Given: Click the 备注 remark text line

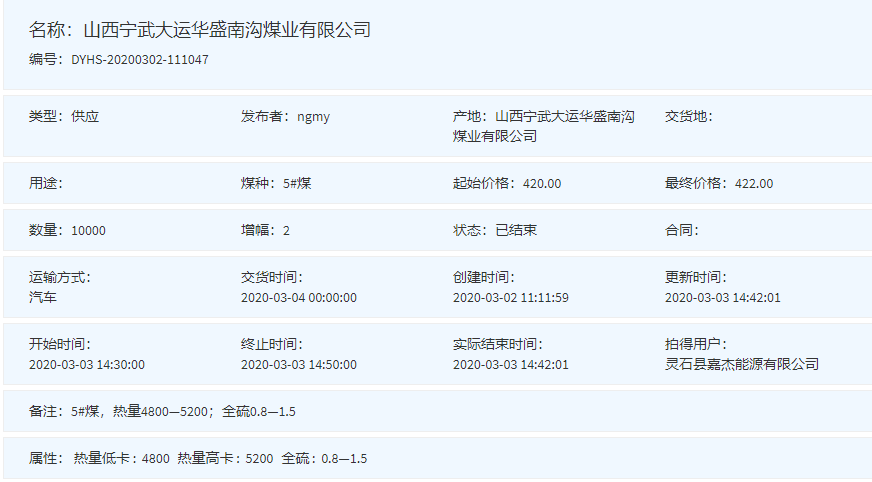Looking at the screenshot, I should pyautogui.click(x=162, y=411).
